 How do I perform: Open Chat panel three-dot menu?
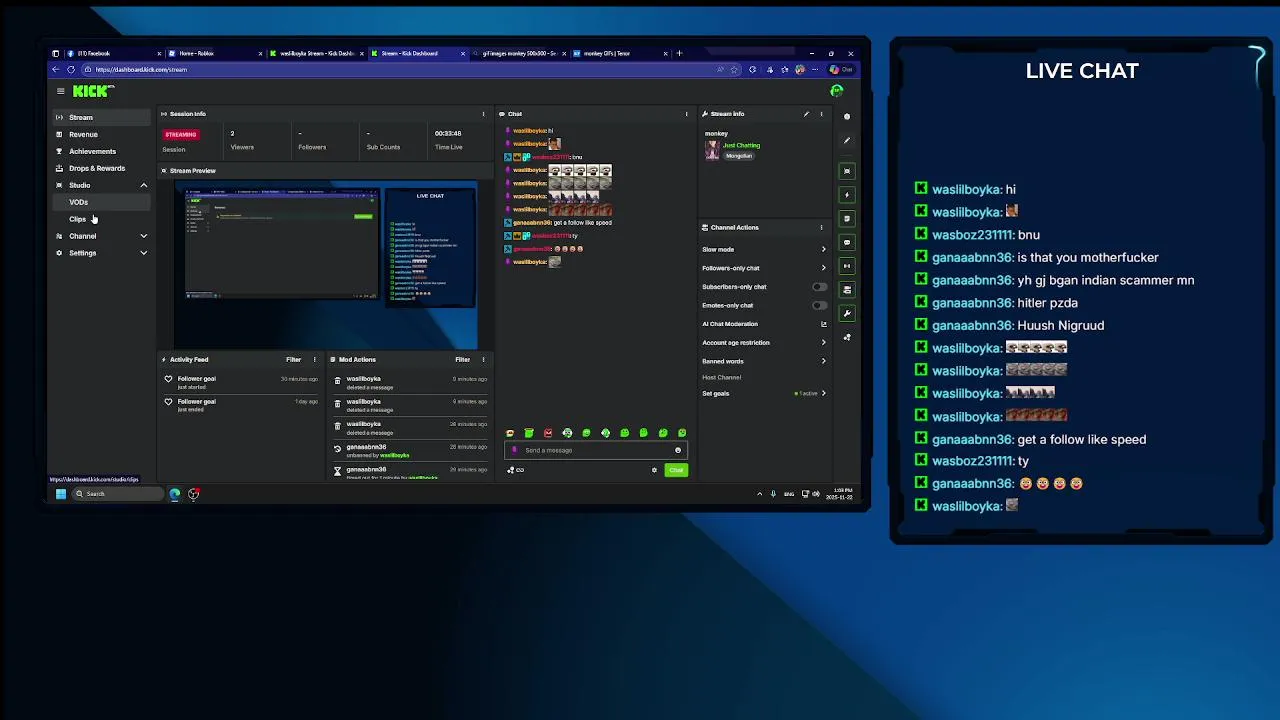(686, 114)
